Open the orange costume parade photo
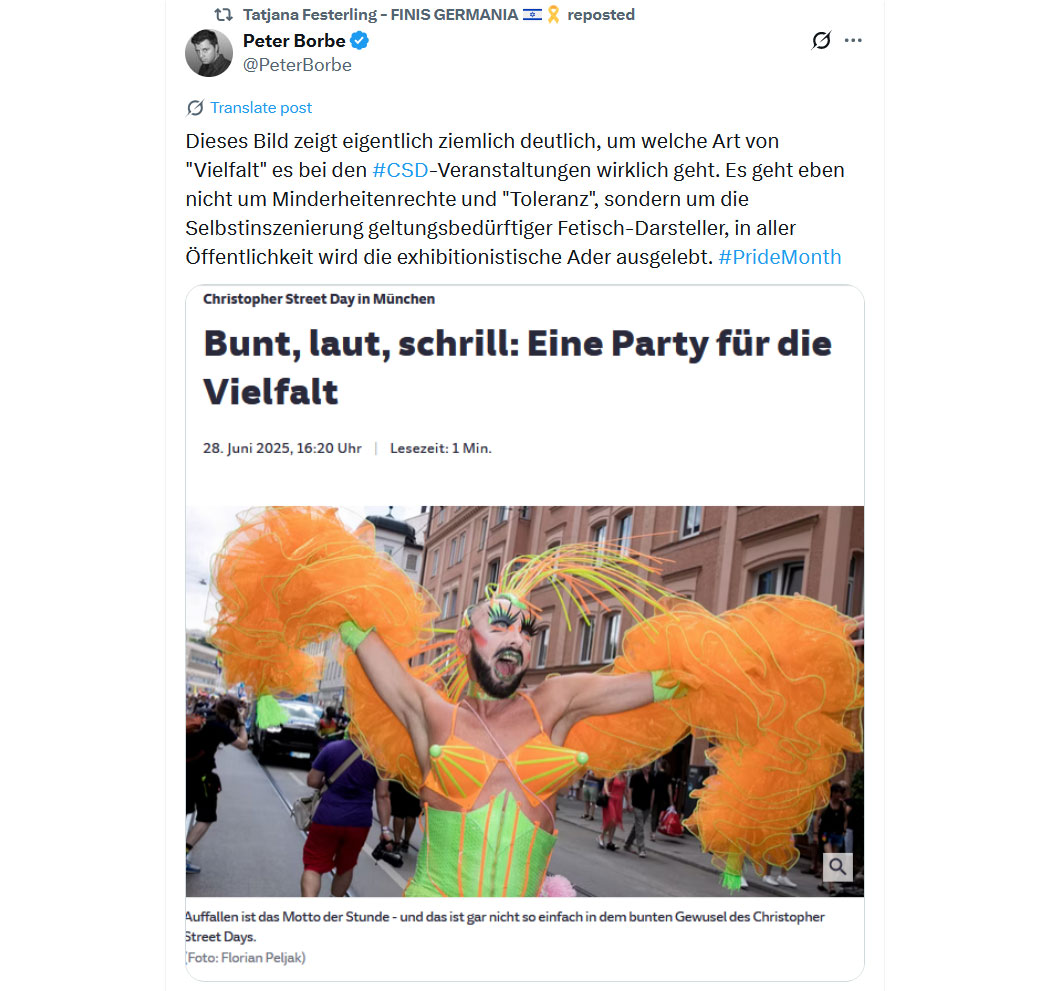 525,701
